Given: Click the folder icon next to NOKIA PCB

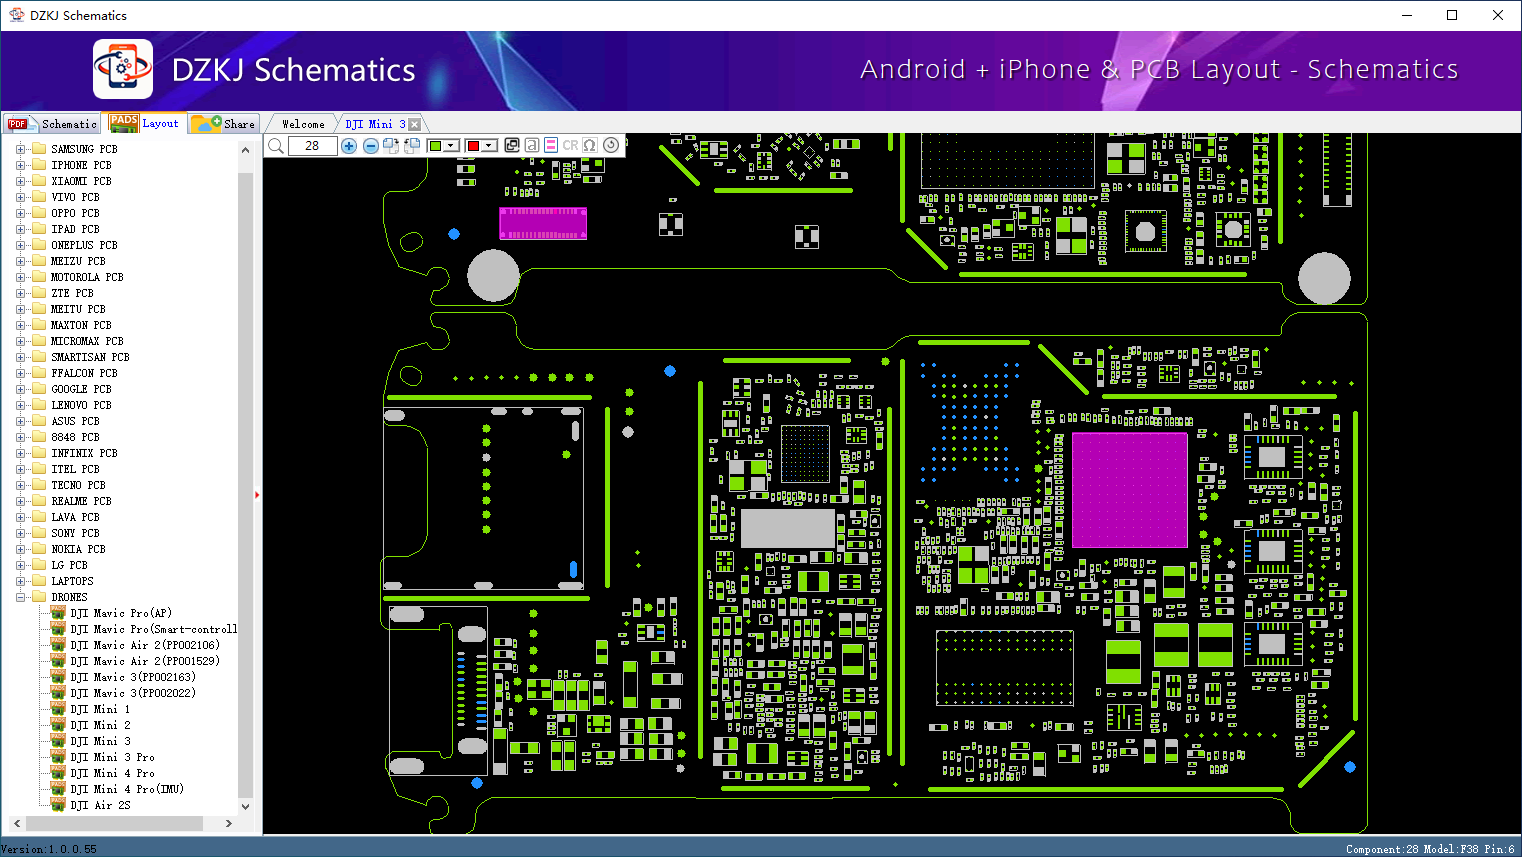Looking at the screenshot, I should [x=39, y=549].
